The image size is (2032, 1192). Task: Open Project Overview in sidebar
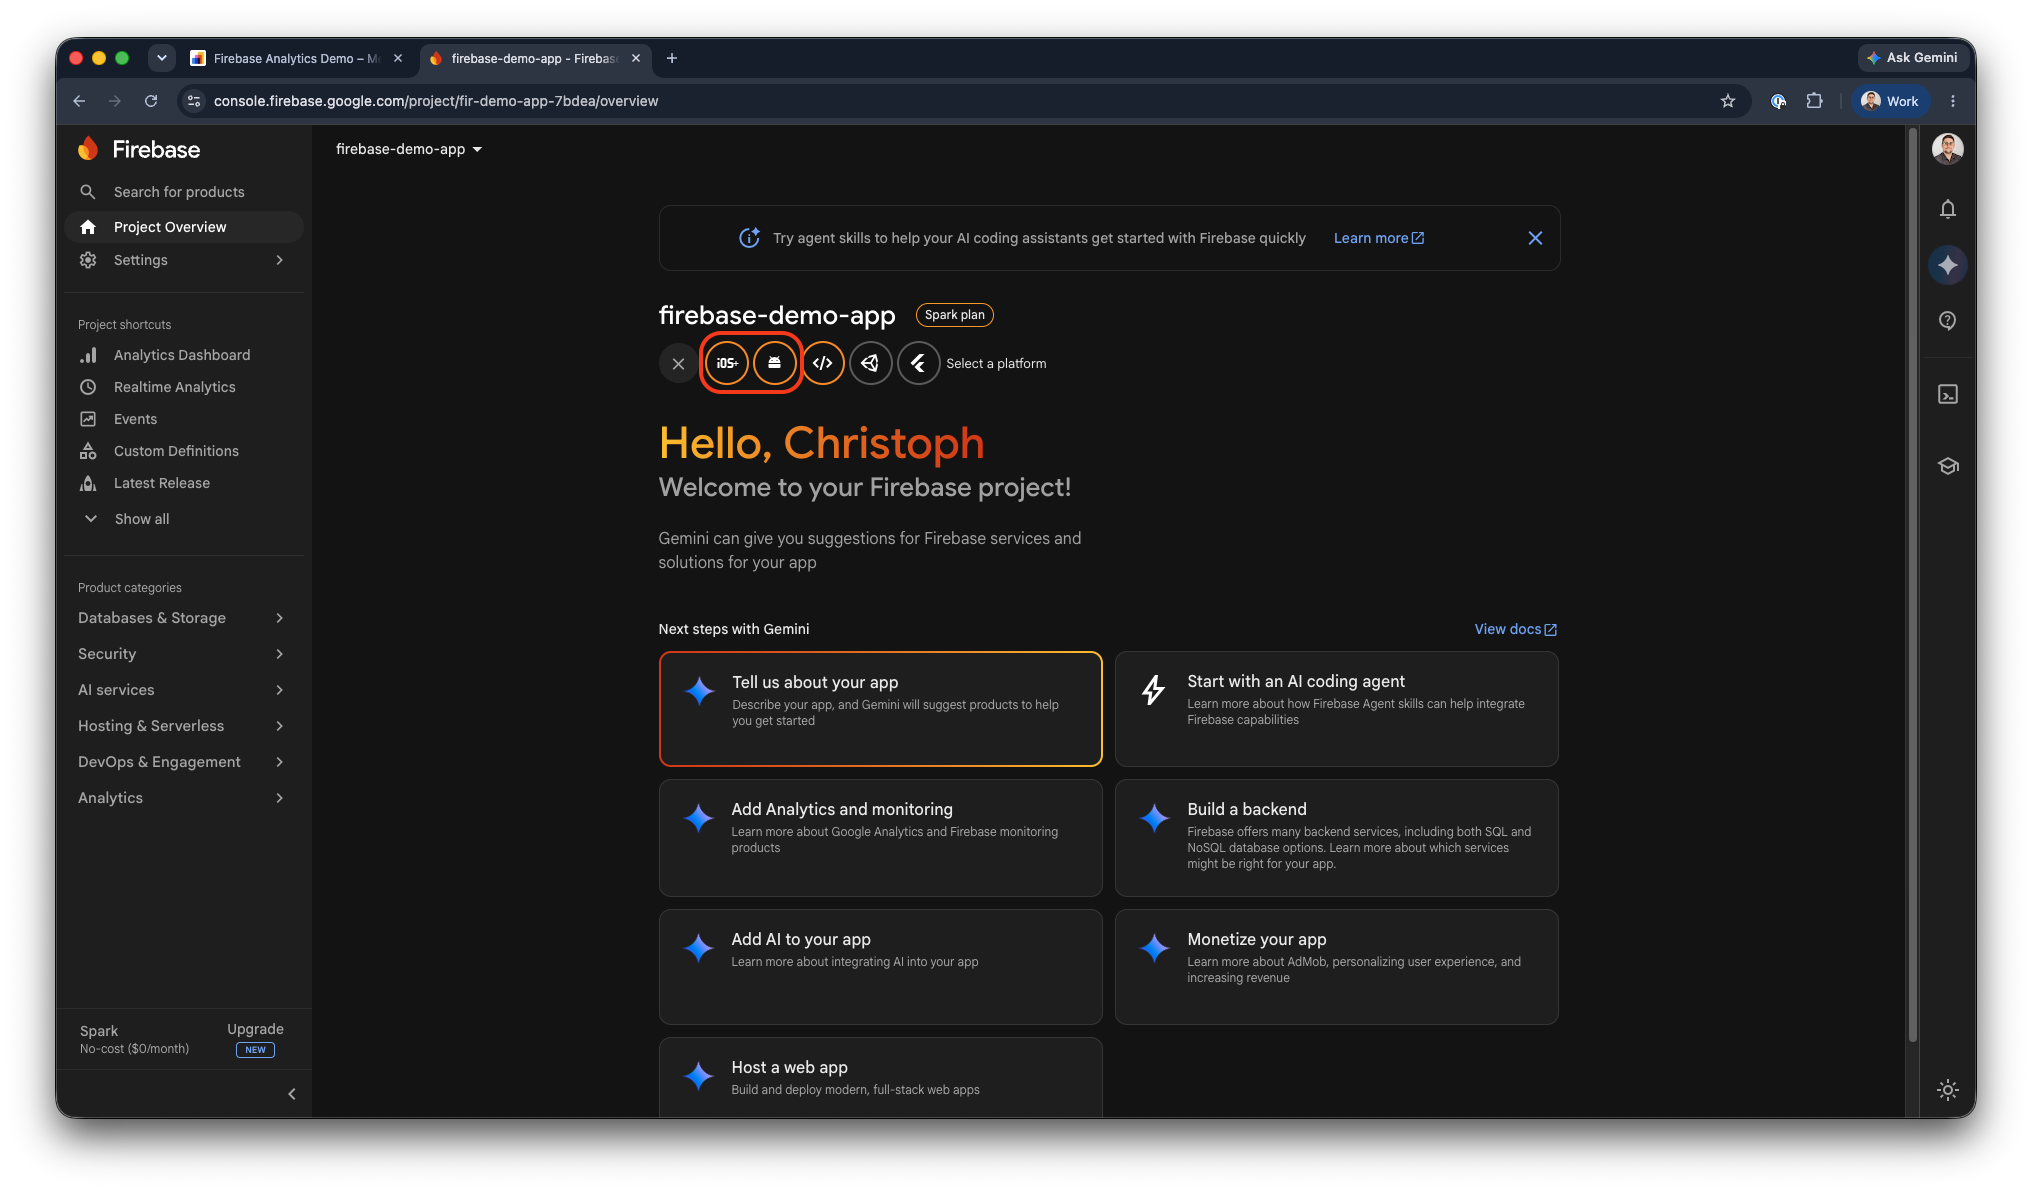point(184,227)
